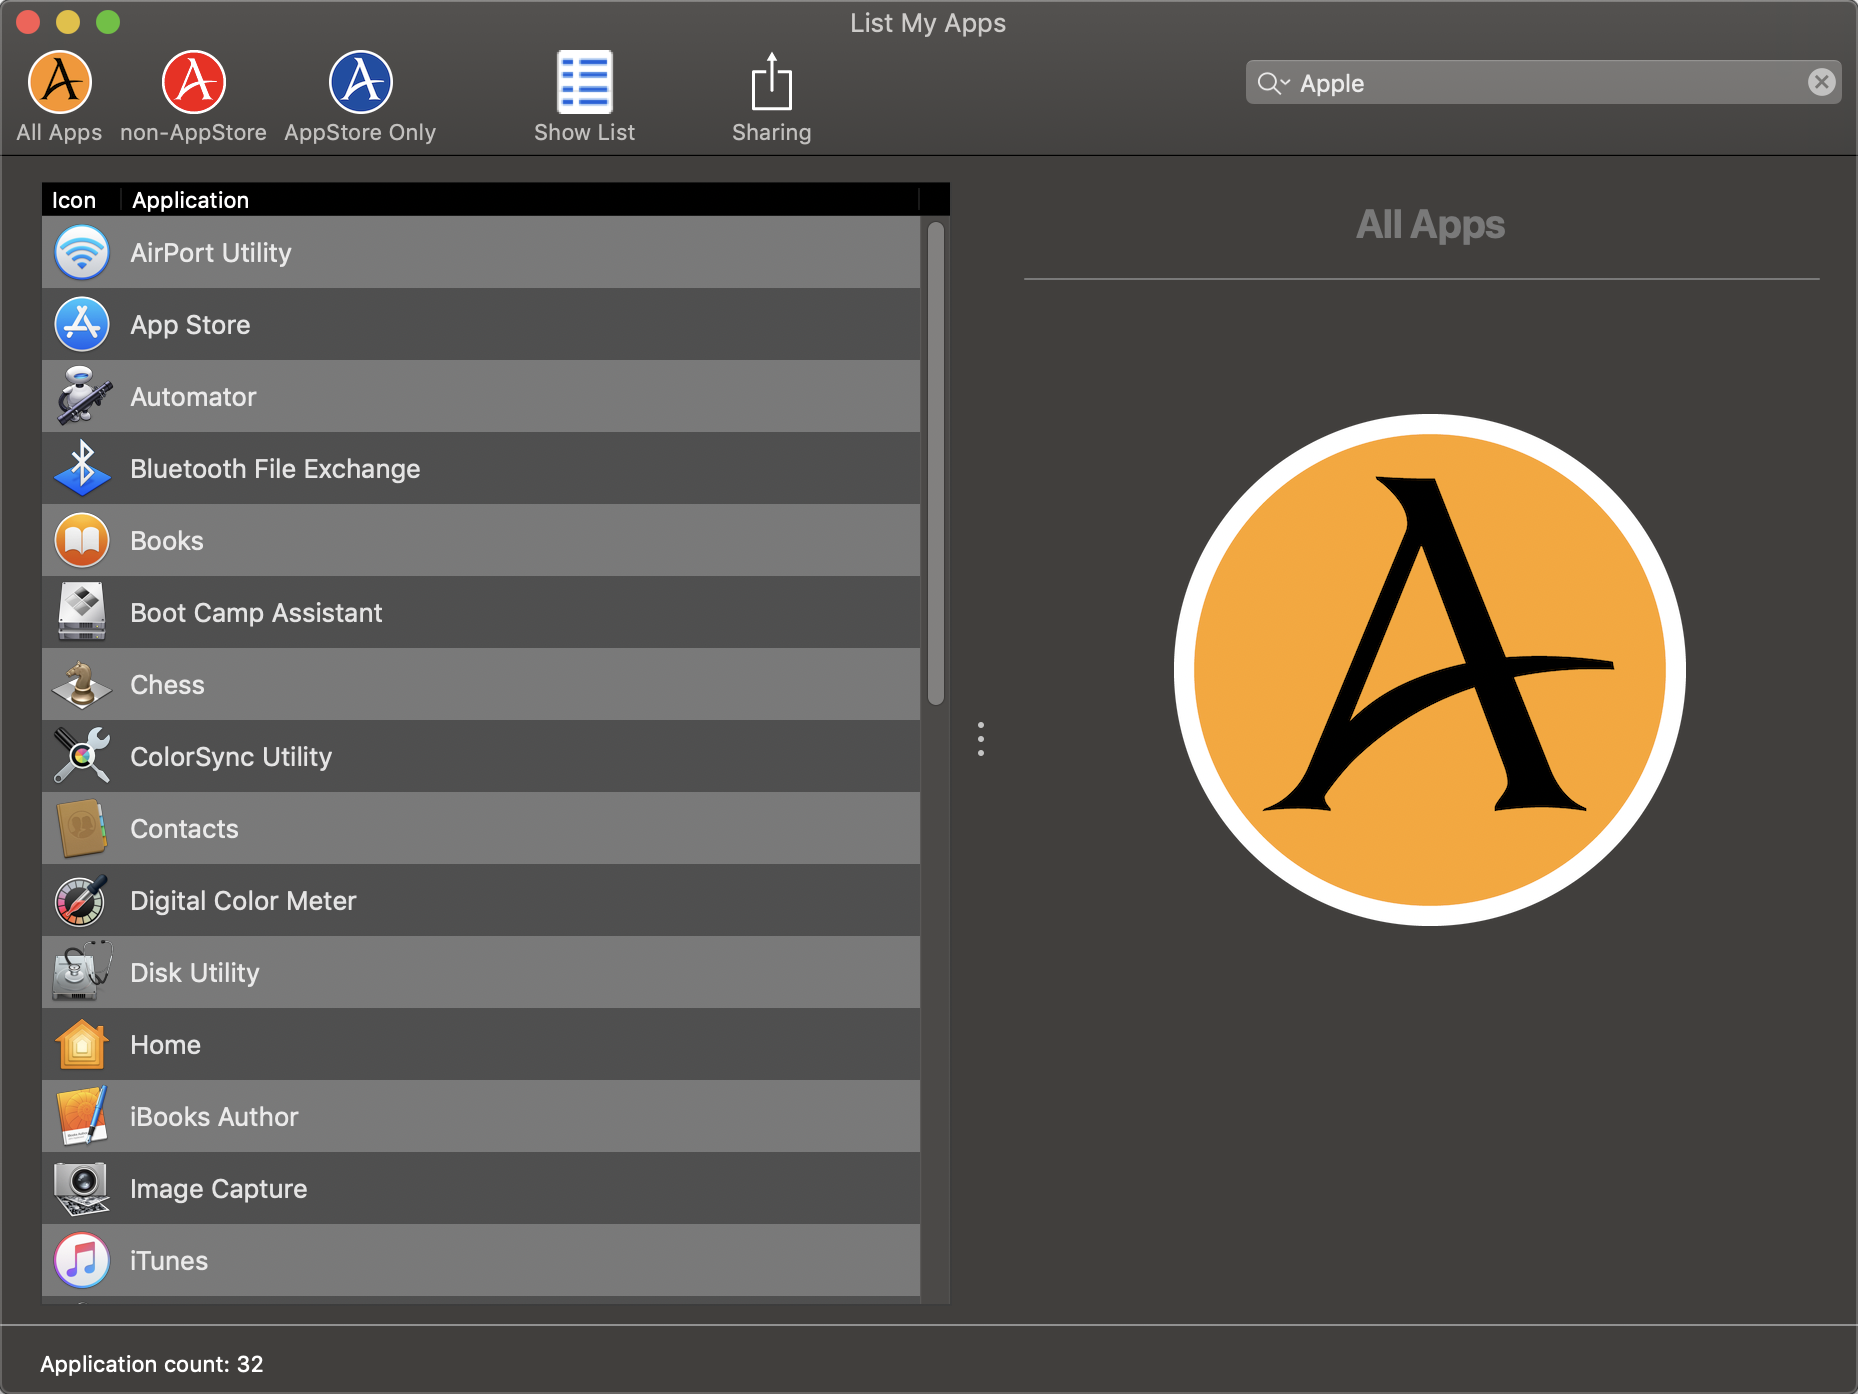Click the Chess knight icon
1858x1394 pixels.
(x=82, y=684)
